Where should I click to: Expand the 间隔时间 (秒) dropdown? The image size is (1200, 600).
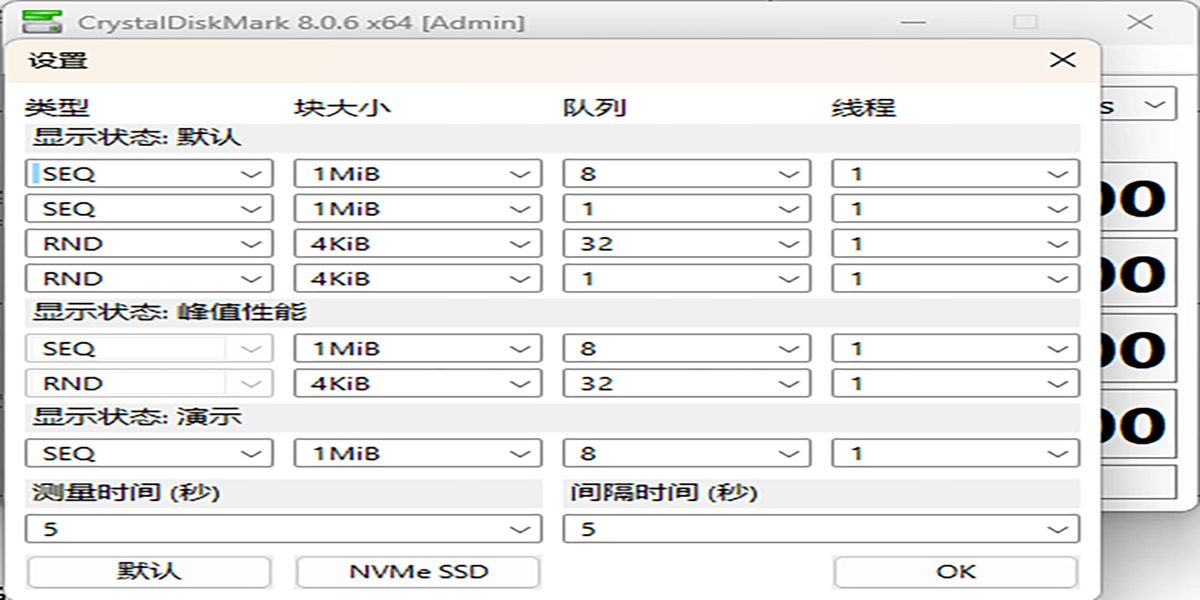[821, 529]
